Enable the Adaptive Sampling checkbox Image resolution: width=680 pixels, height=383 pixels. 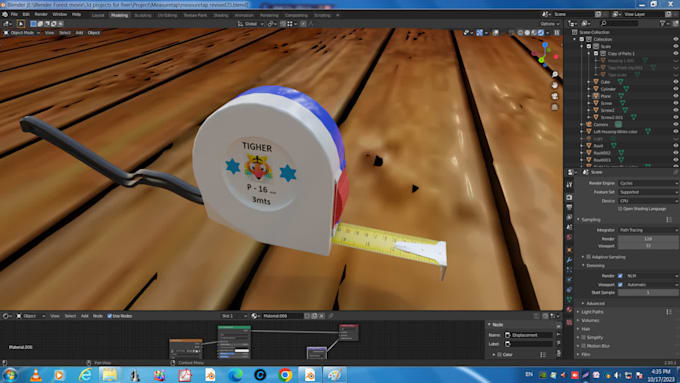coord(589,257)
